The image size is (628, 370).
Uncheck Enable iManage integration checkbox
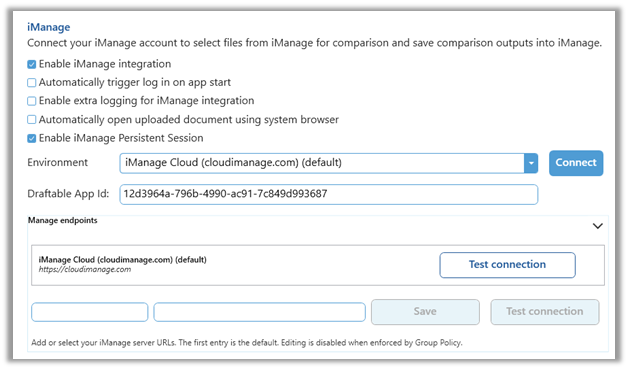pyautogui.click(x=32, y=64)
